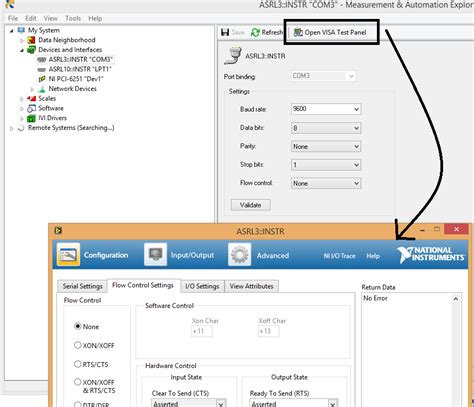Click the Advanced gear icon

(x=239, y=255)
